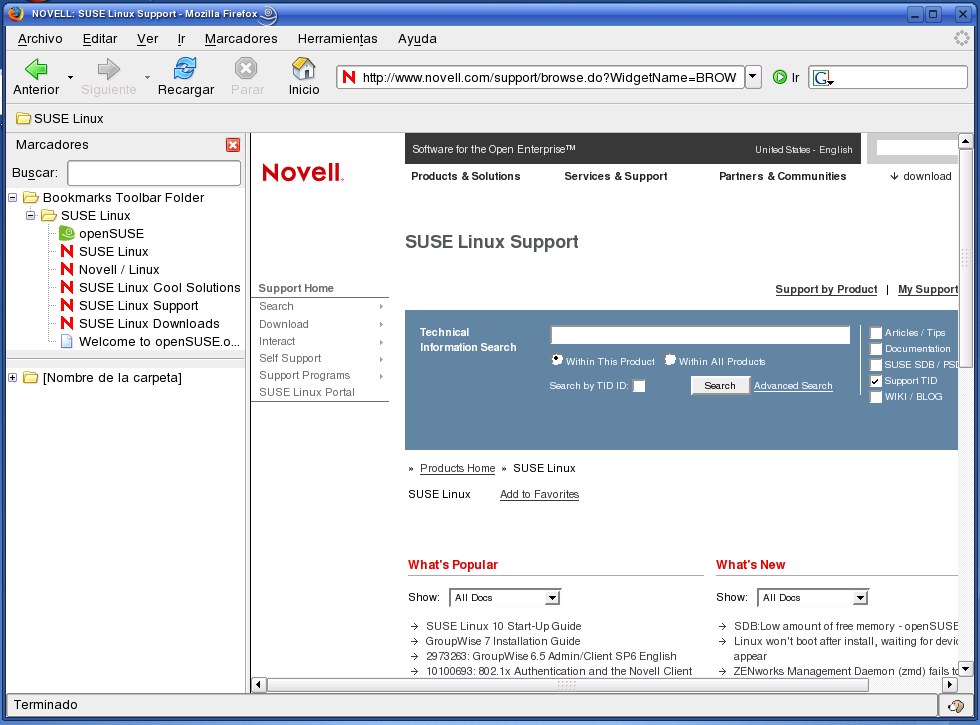980x725 pixels.
Task: Open the Herramientas menu
Action: point(338,39)
